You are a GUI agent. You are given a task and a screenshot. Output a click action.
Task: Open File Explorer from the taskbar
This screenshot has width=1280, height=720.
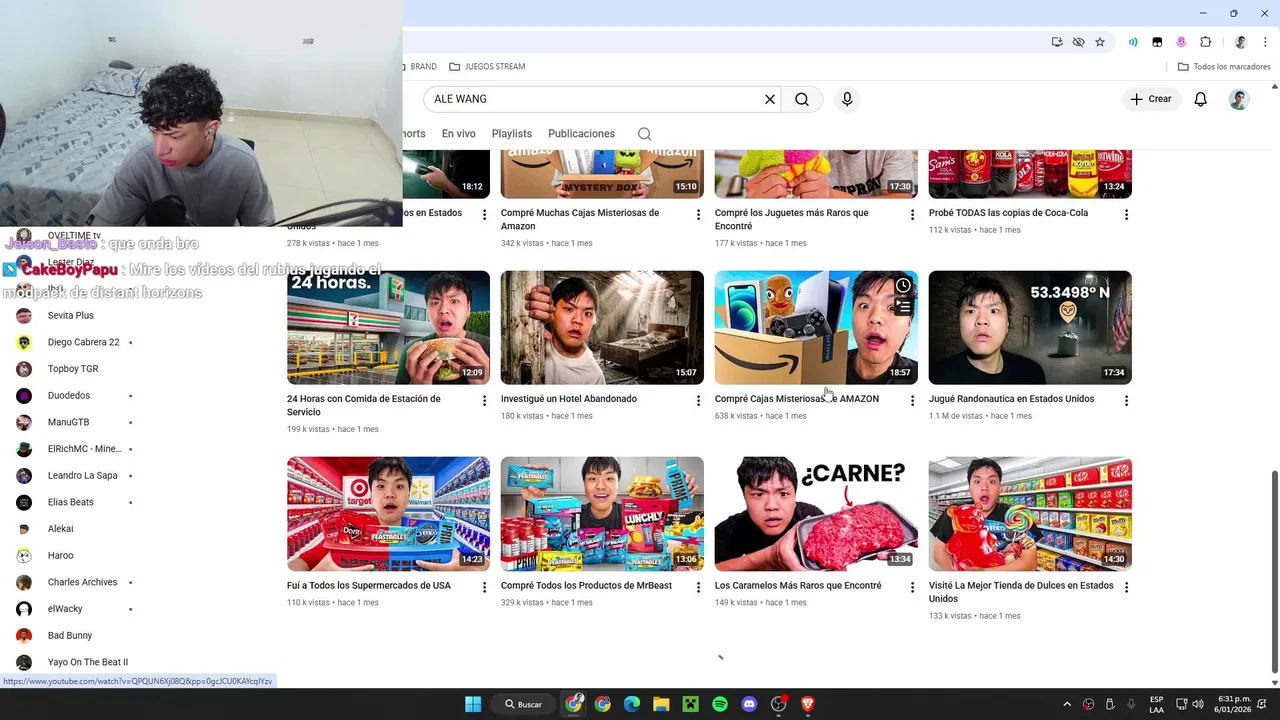[x=661, y=704]
